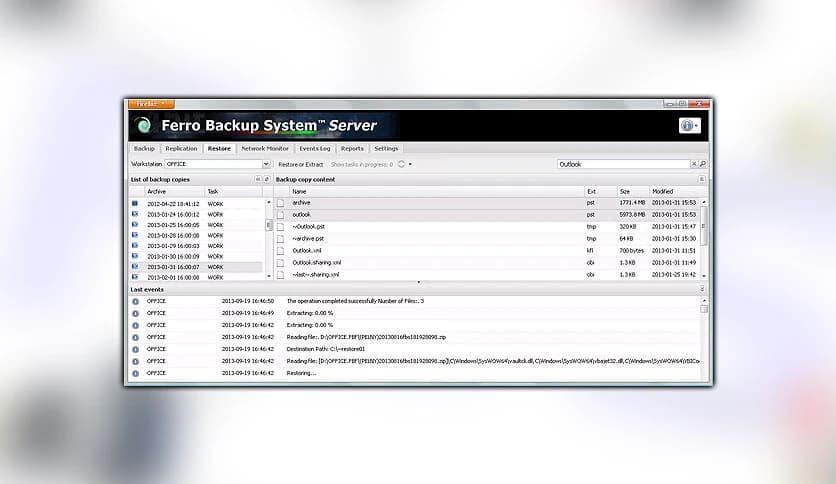This screenshot has height=484, width=836.
Task: Click Show tasks in progress link
Action: [361, 164]
